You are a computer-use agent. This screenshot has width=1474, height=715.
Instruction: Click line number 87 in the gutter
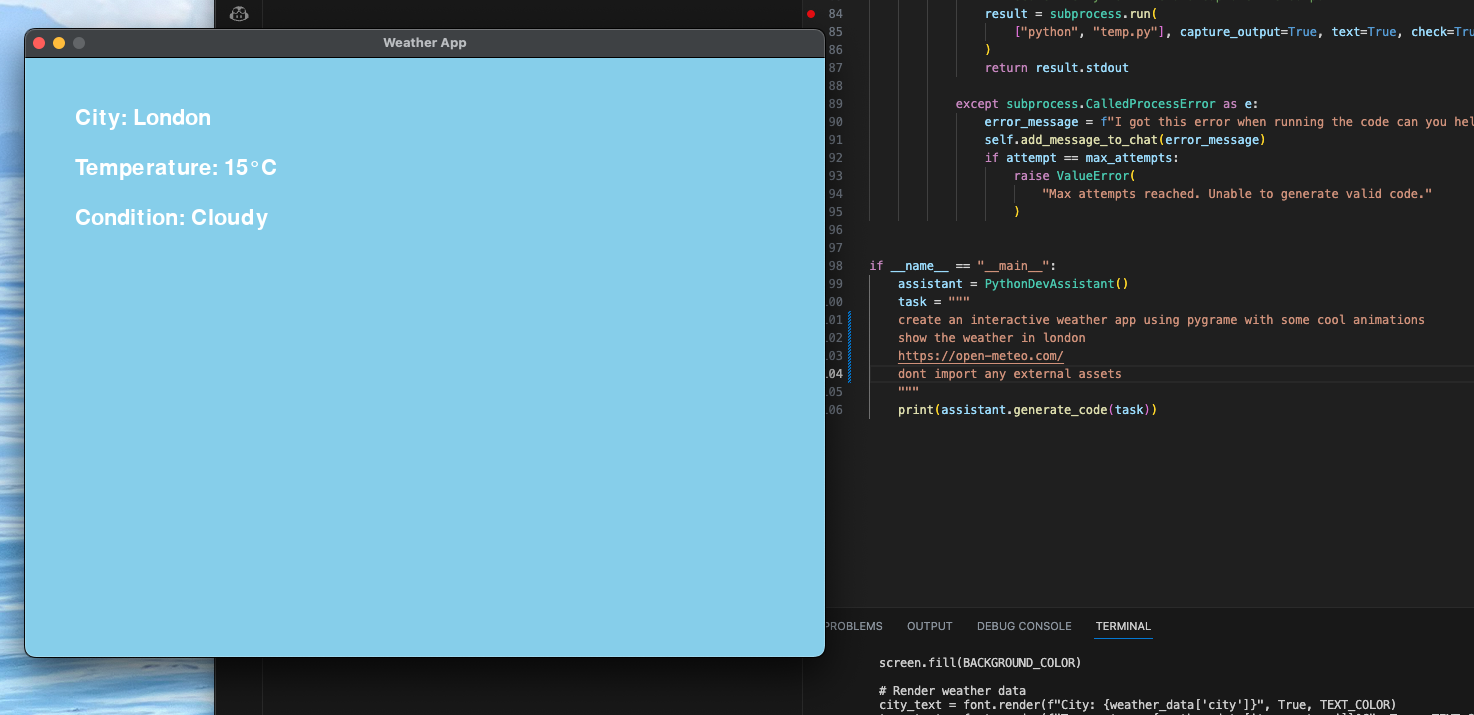[x=835, y=68]
